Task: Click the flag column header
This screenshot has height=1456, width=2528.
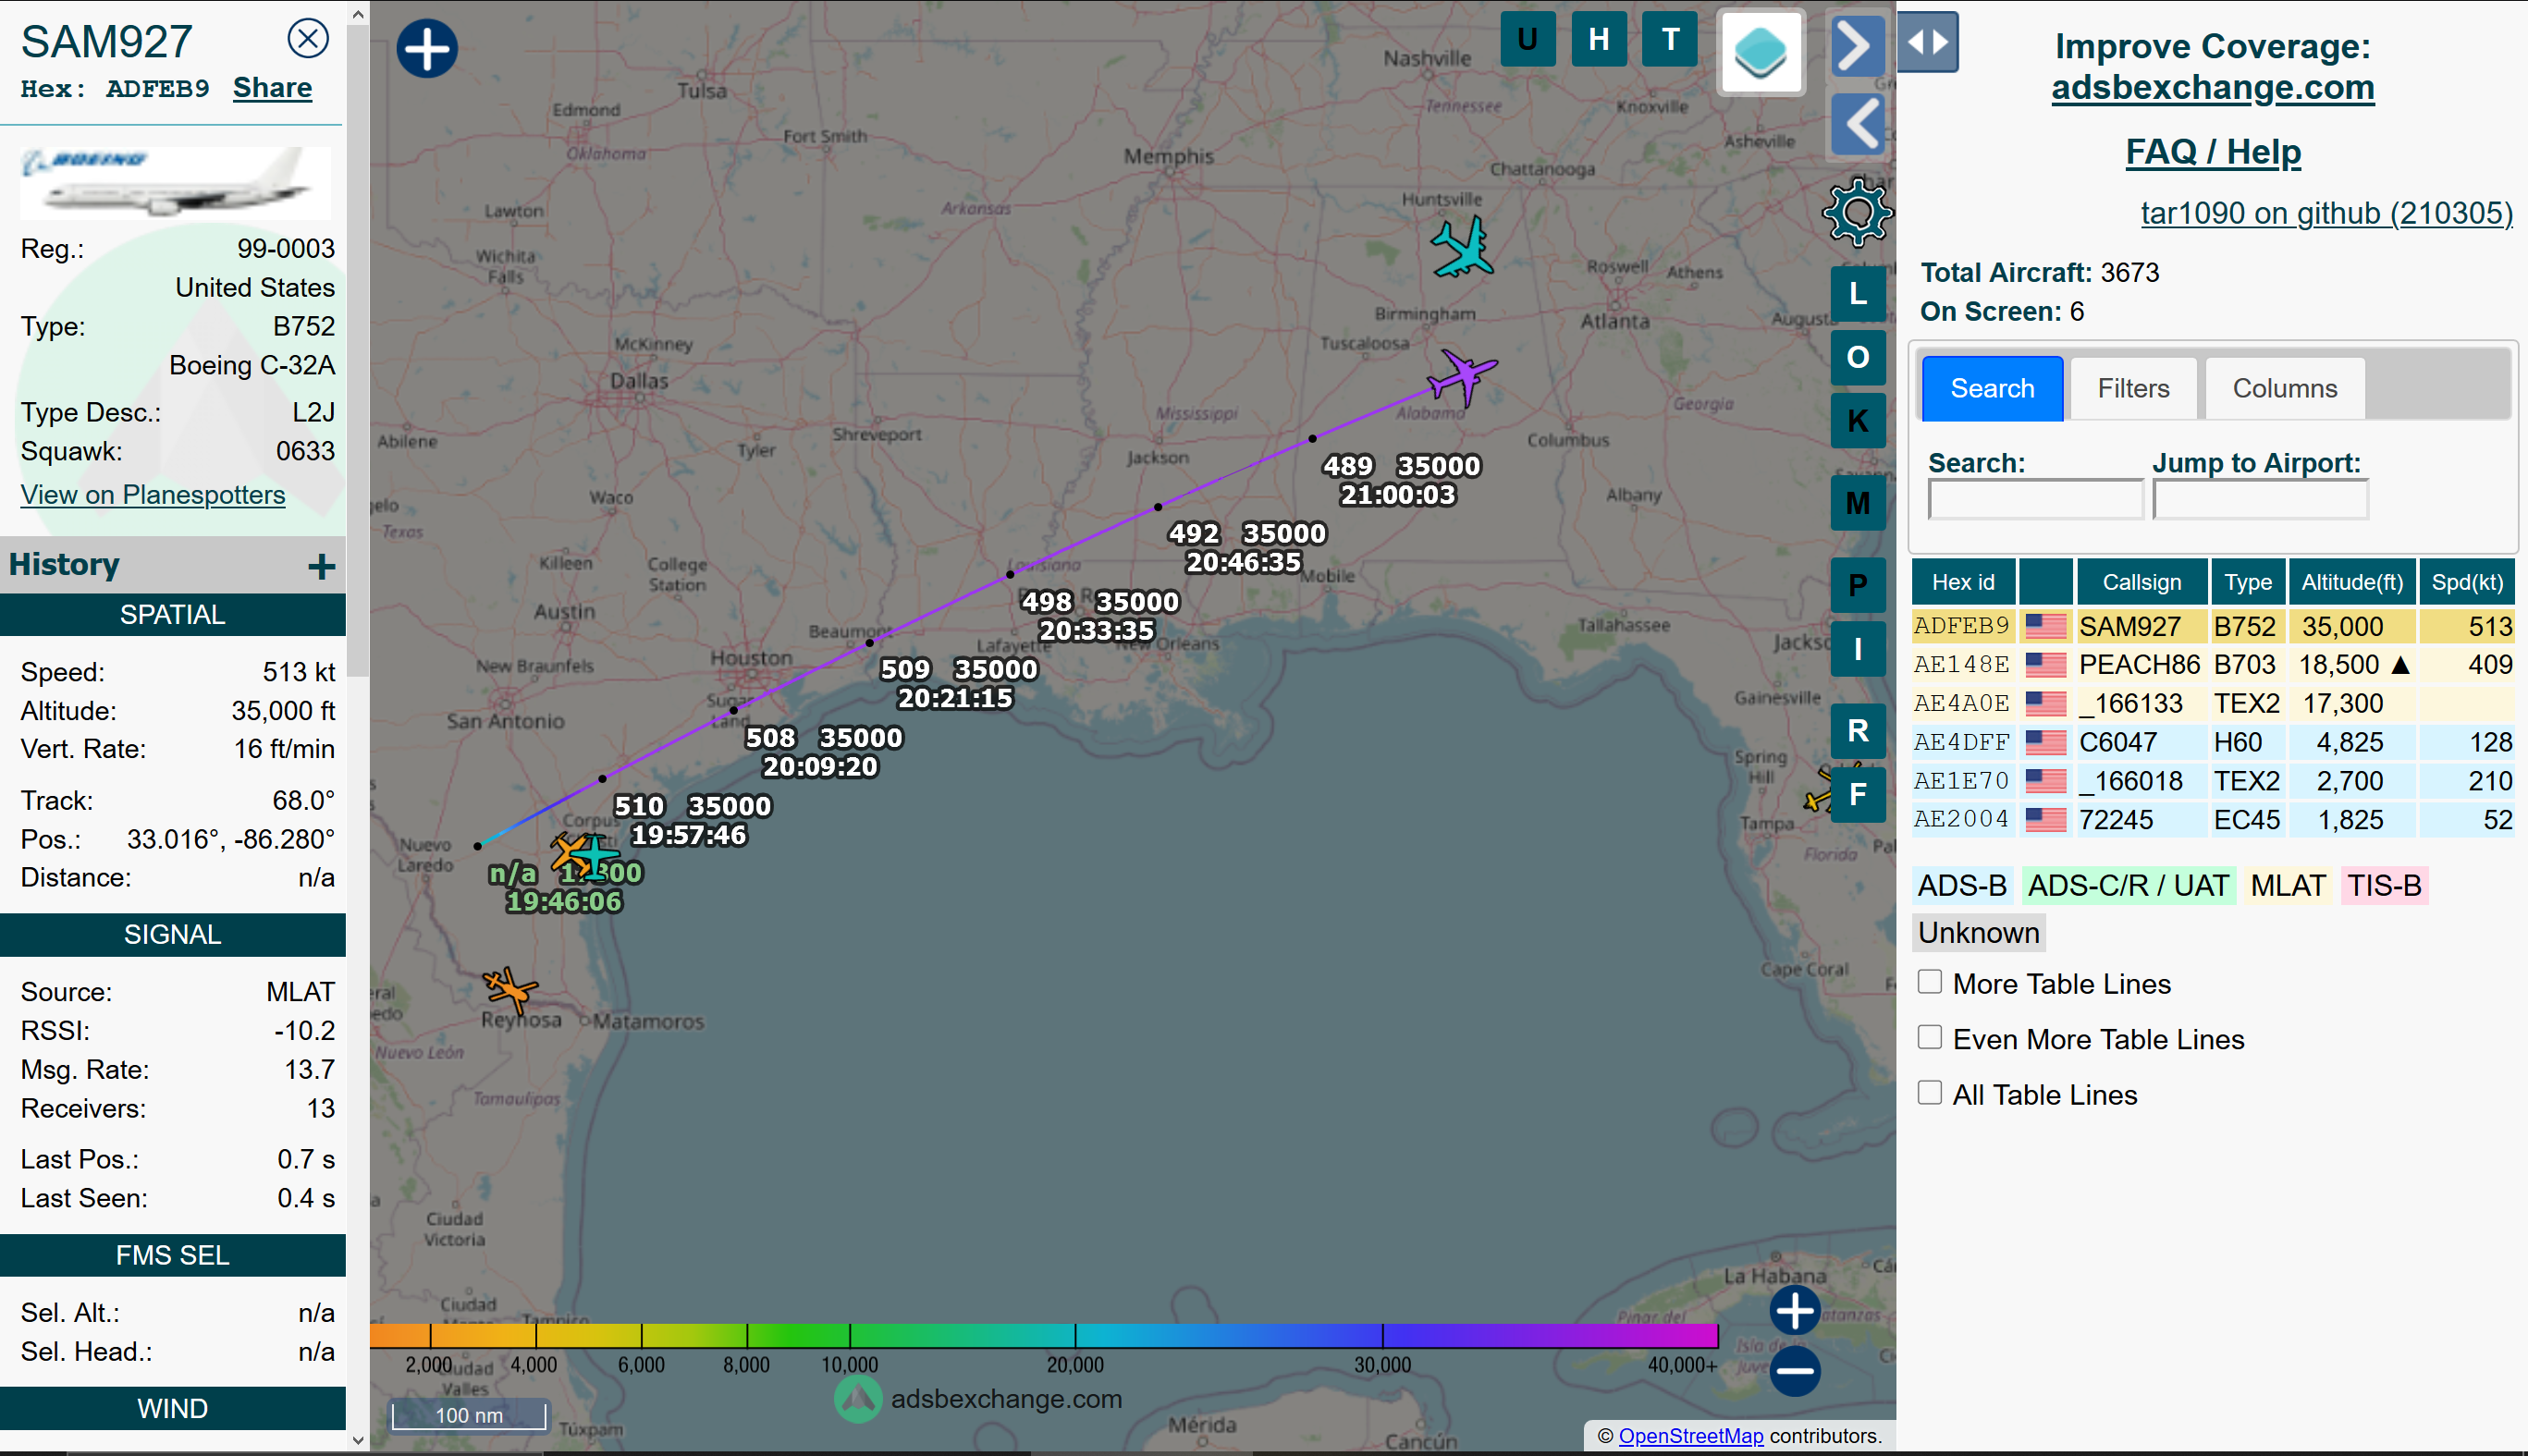Action: (2045, 582)
